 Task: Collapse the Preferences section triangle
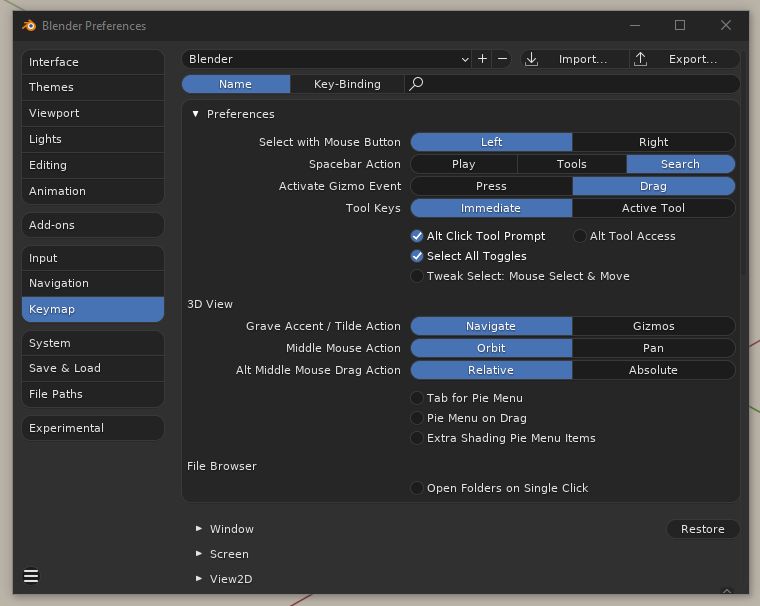pos(195,114)
